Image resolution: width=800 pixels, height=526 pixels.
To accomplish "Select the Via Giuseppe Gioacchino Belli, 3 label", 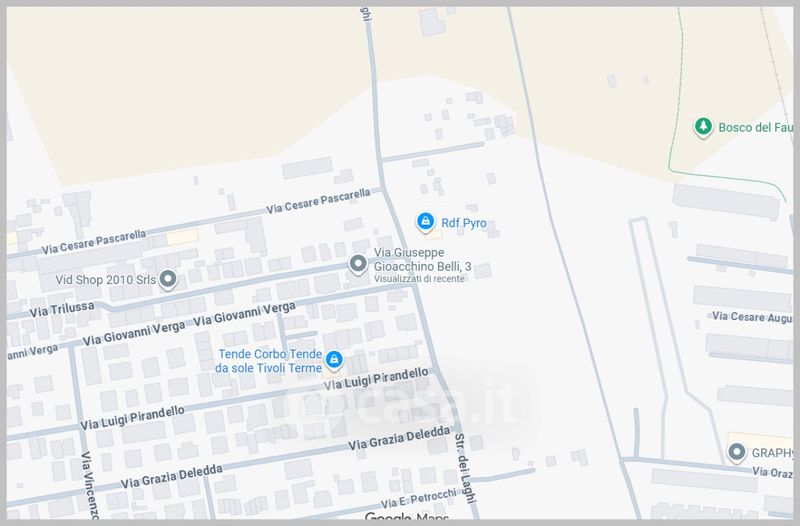I will pos(422,260).
